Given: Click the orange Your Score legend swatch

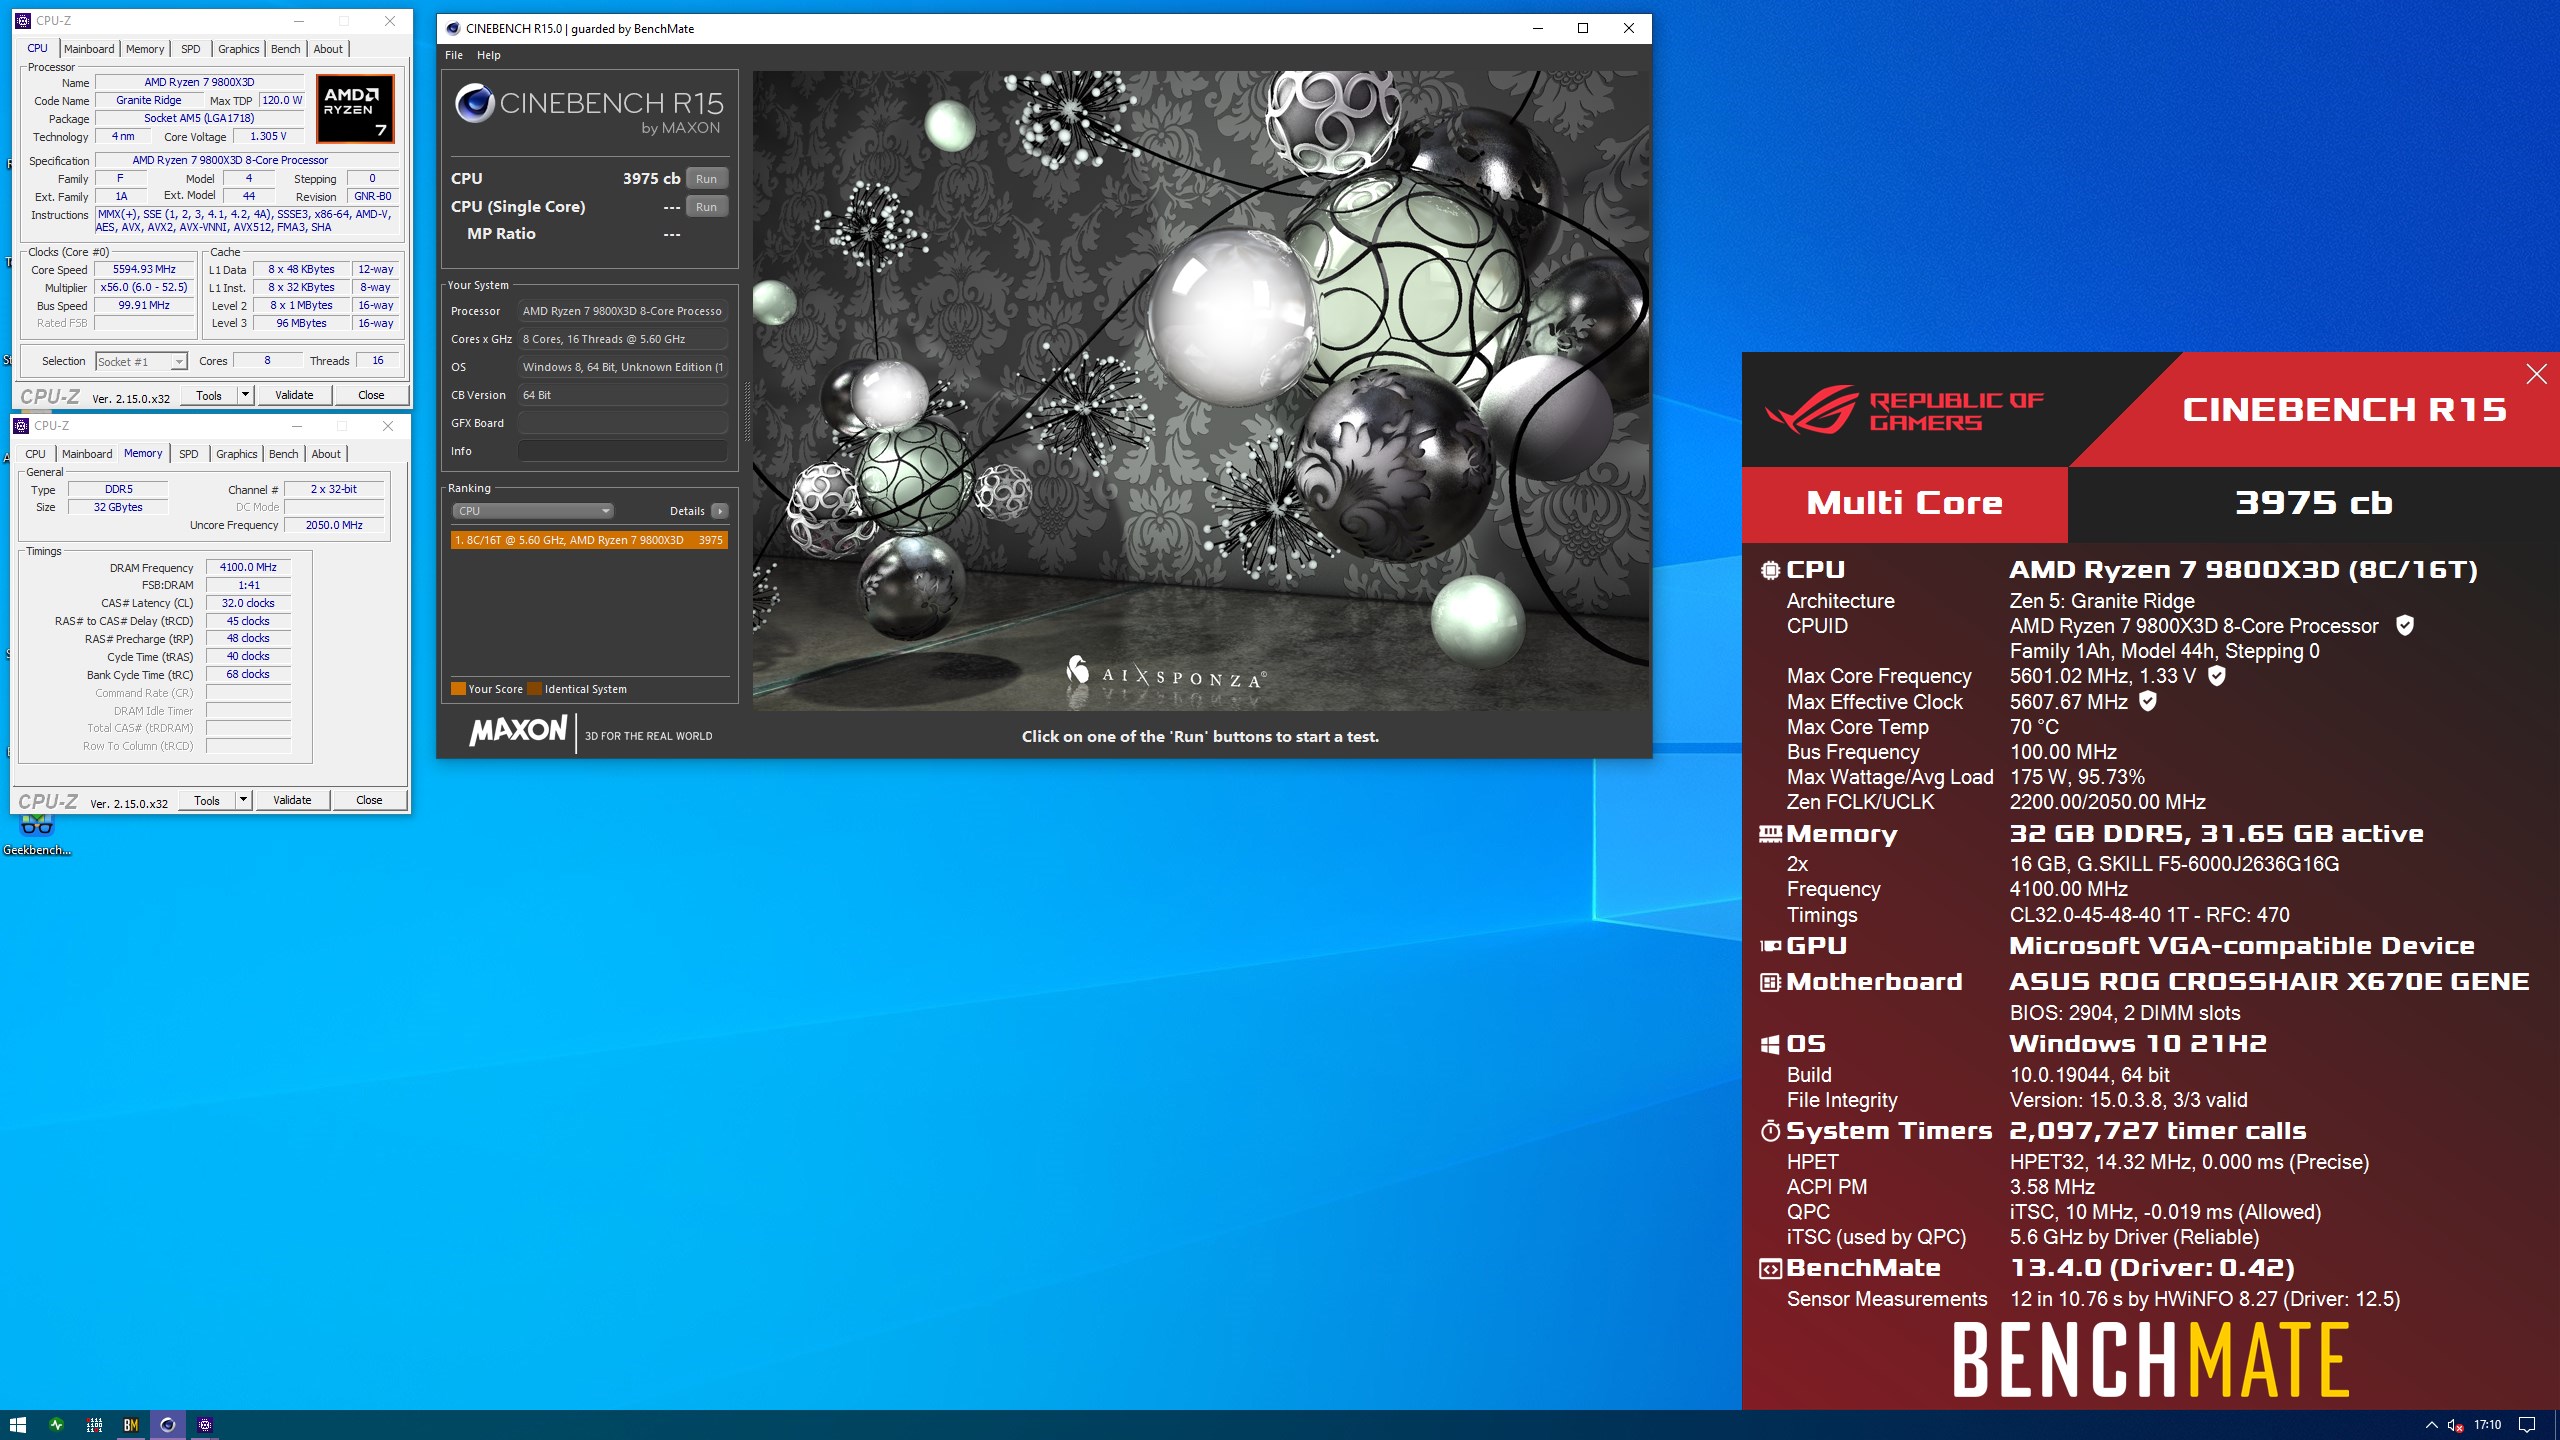Looking at the screenshot, I should [x=458, y=689].
